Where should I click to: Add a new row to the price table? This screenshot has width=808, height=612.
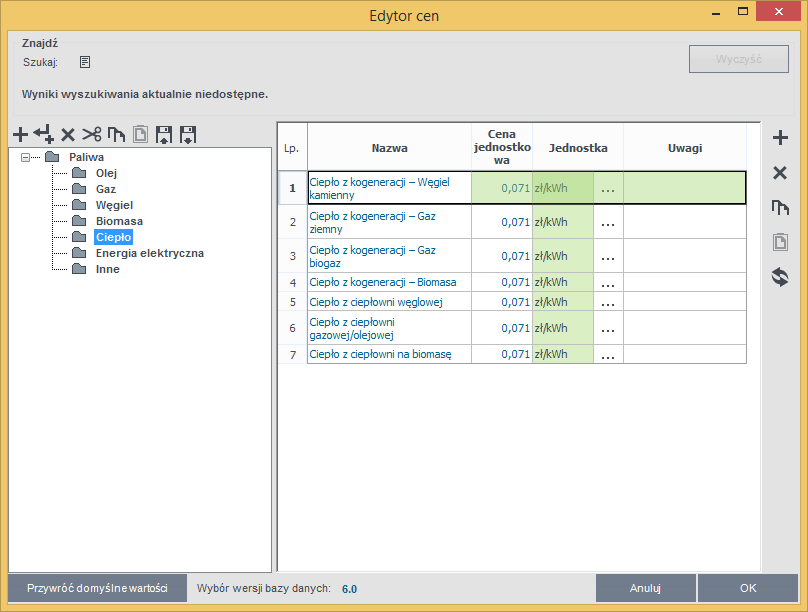pyautogui.click(x=780, y=138)
